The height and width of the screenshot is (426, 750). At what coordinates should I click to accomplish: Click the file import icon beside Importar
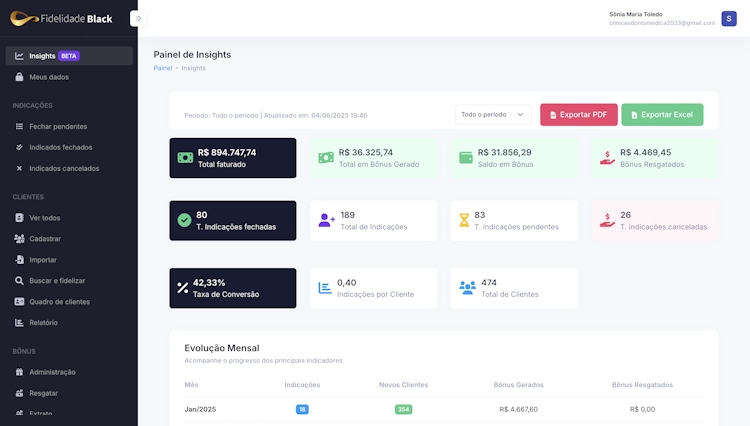click(x=19, y=260)
